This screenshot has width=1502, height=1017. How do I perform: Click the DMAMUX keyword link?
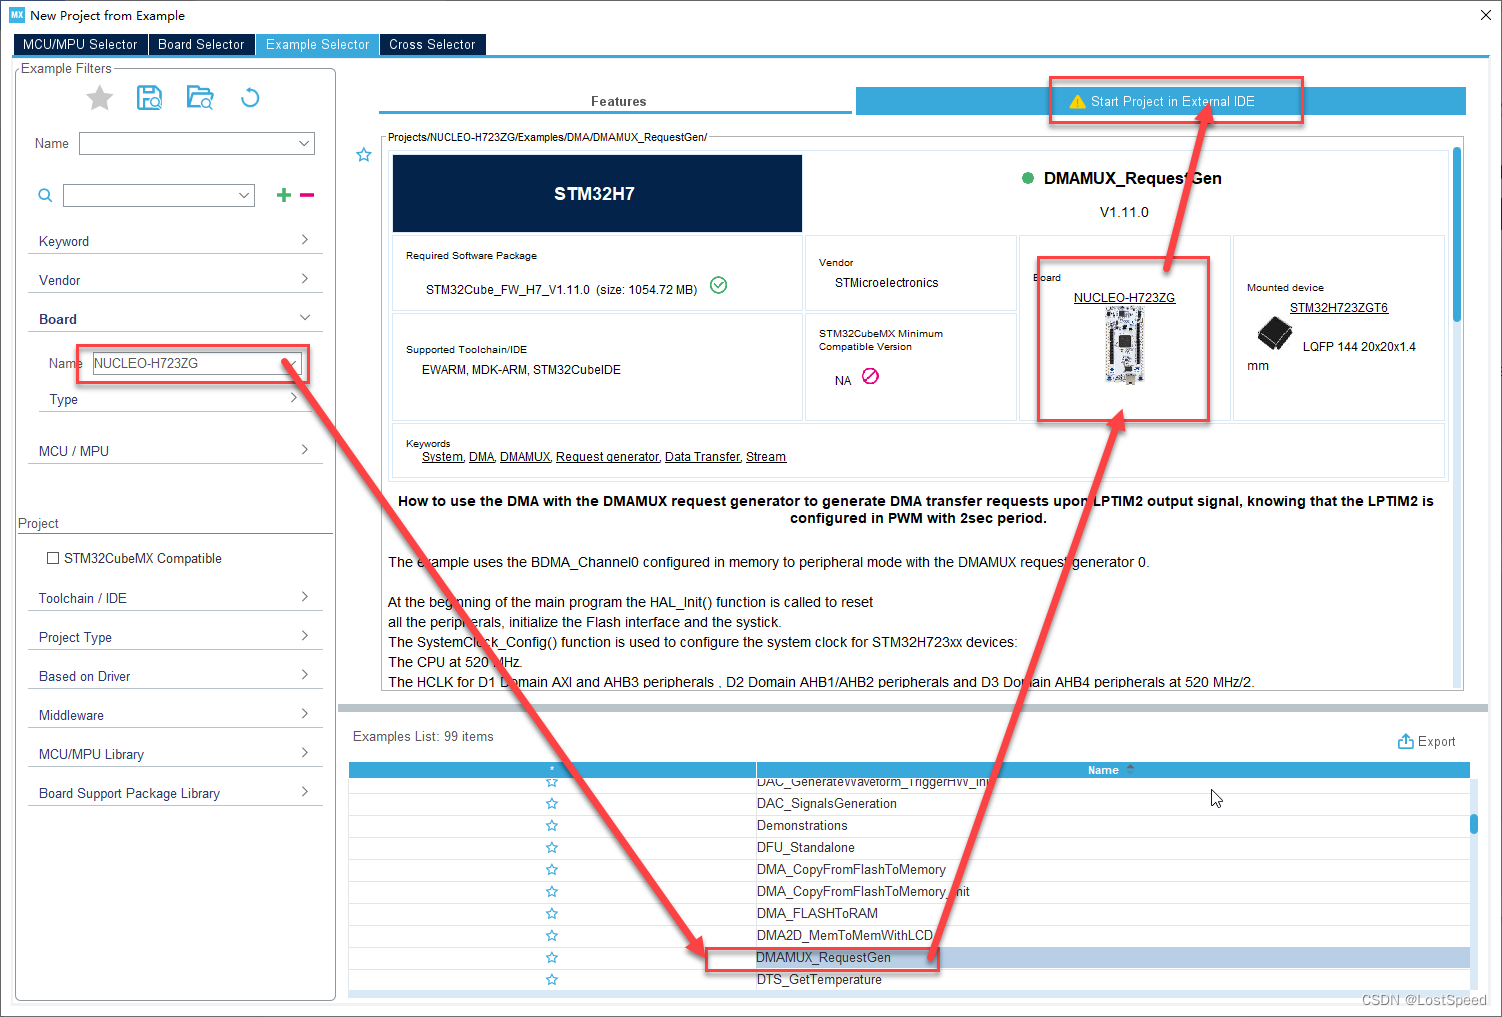click(x=525, y=456)
